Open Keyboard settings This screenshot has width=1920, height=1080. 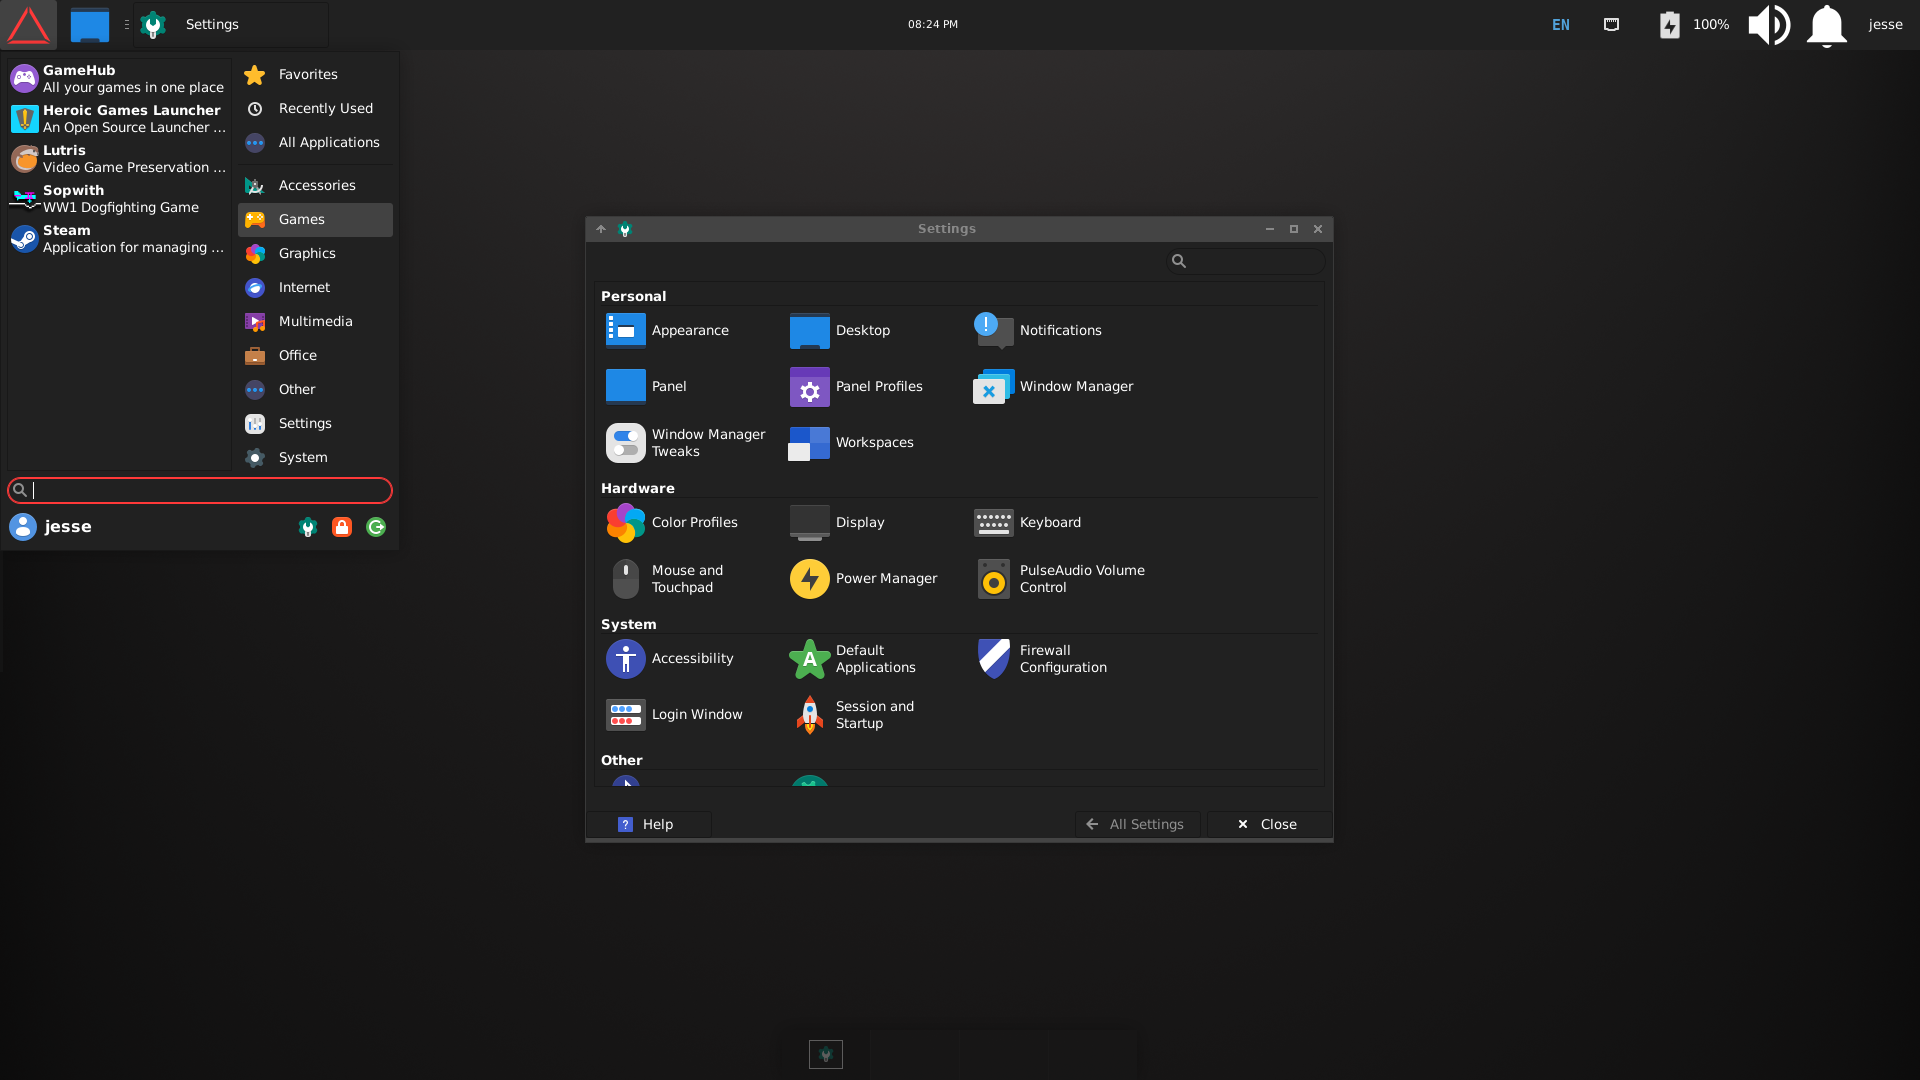click(1027, 522)
